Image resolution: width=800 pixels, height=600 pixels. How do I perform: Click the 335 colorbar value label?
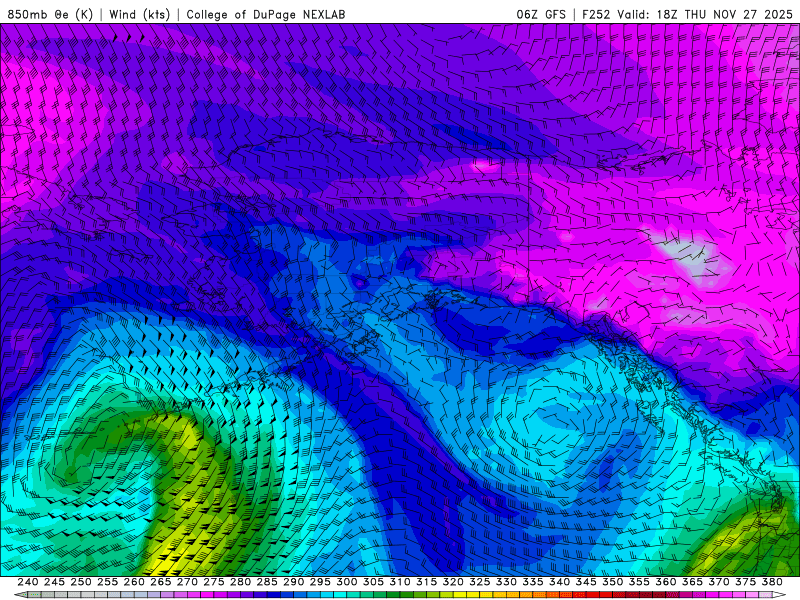click(533, 582)
